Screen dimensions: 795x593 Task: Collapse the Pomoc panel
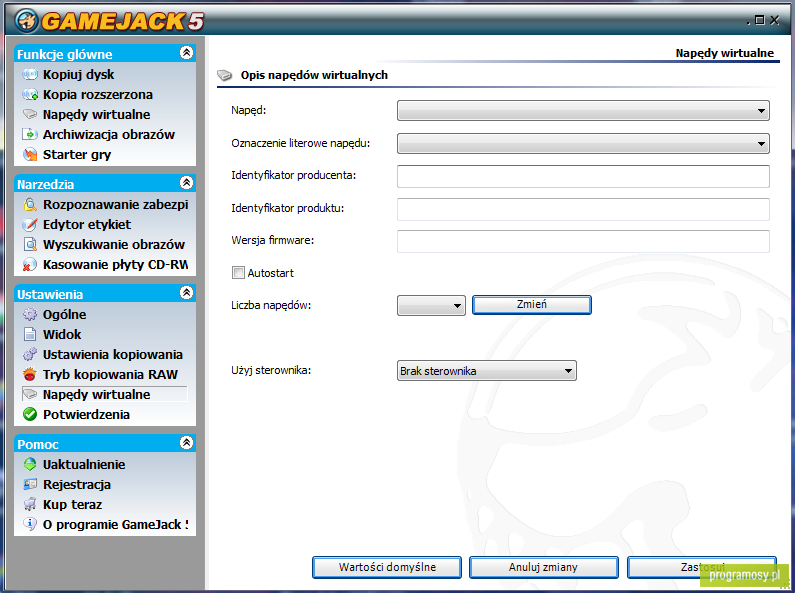(x=187, y=443)
